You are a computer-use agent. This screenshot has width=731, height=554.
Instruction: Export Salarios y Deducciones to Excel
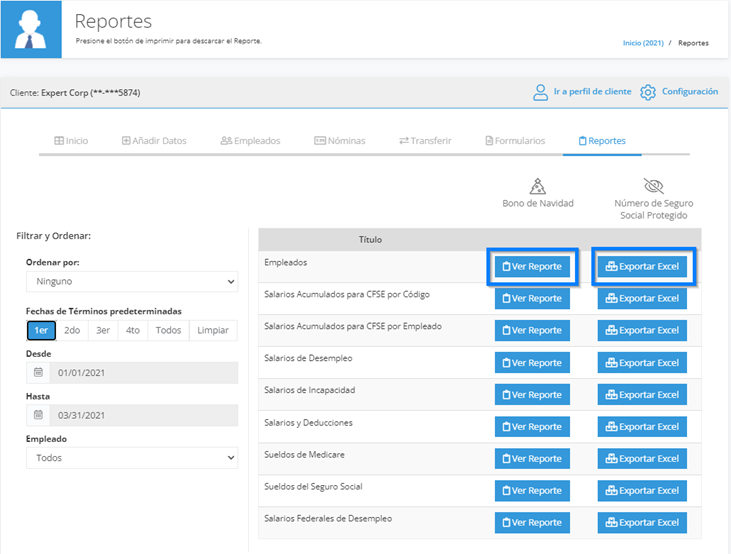tap(642, 427)
